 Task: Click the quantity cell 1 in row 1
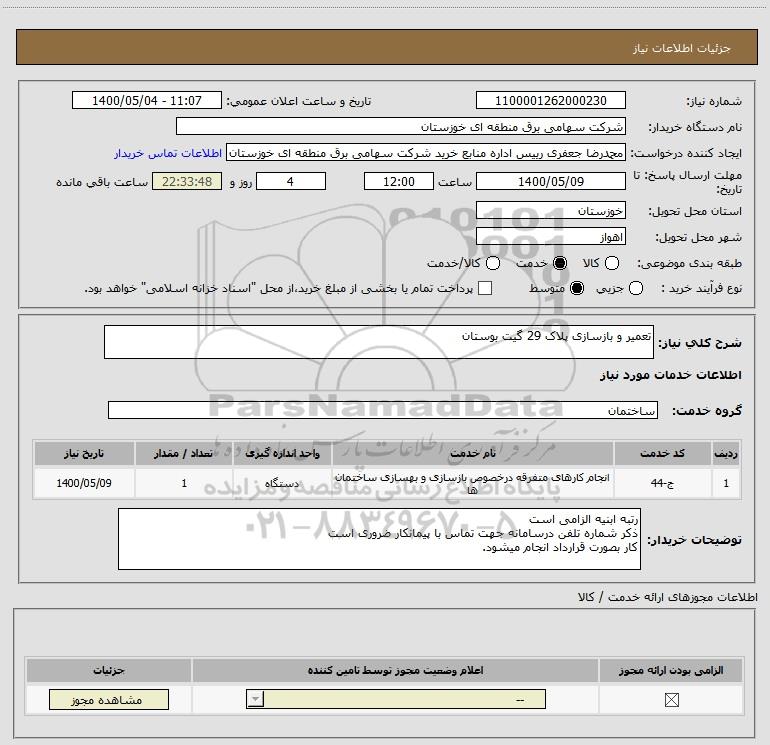pos(184,483)
